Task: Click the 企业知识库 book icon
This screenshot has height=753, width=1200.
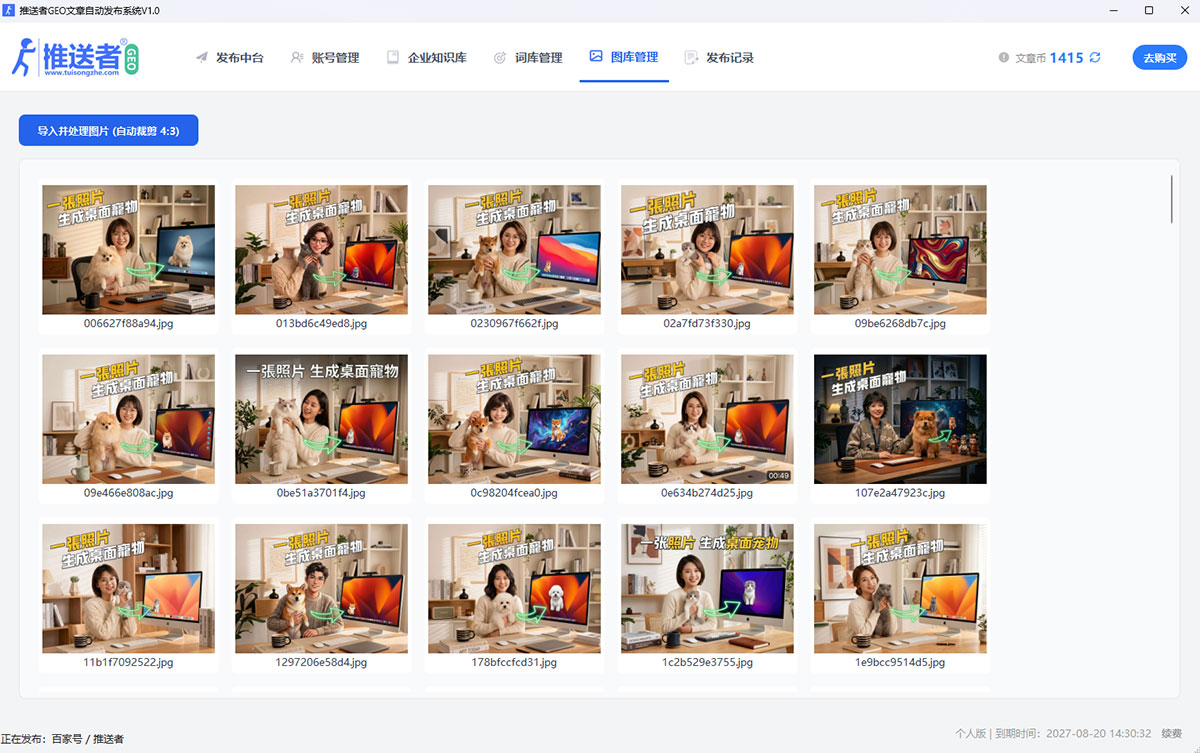Action: click(x=393, y=58)
